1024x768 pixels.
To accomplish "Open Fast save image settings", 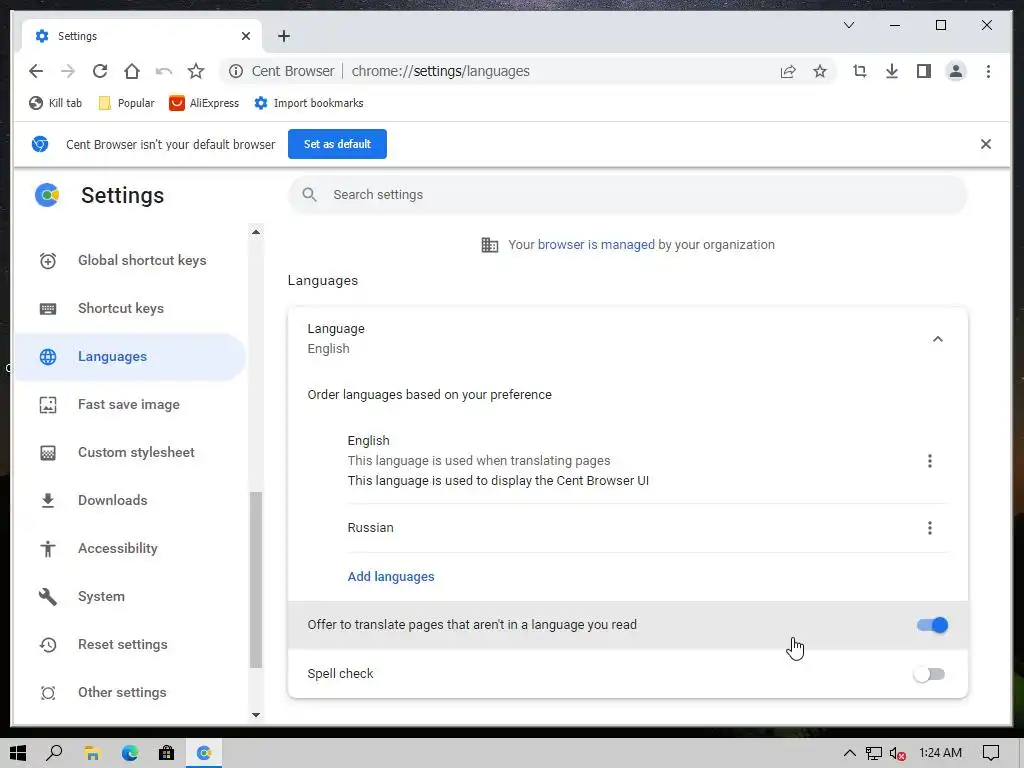I will pyautogui.click(x=130, y=404).
